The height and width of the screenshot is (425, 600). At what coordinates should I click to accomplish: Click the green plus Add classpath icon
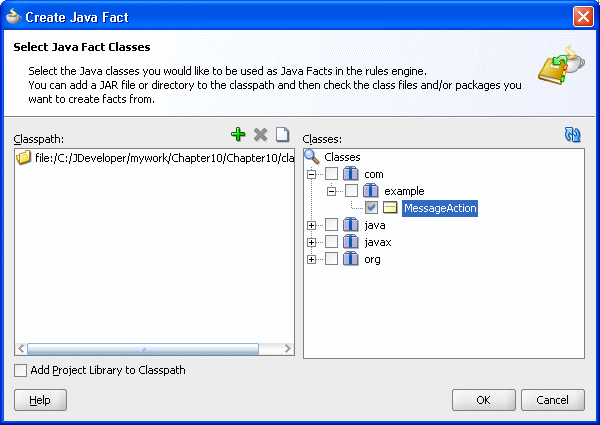[x=238, y=135]
